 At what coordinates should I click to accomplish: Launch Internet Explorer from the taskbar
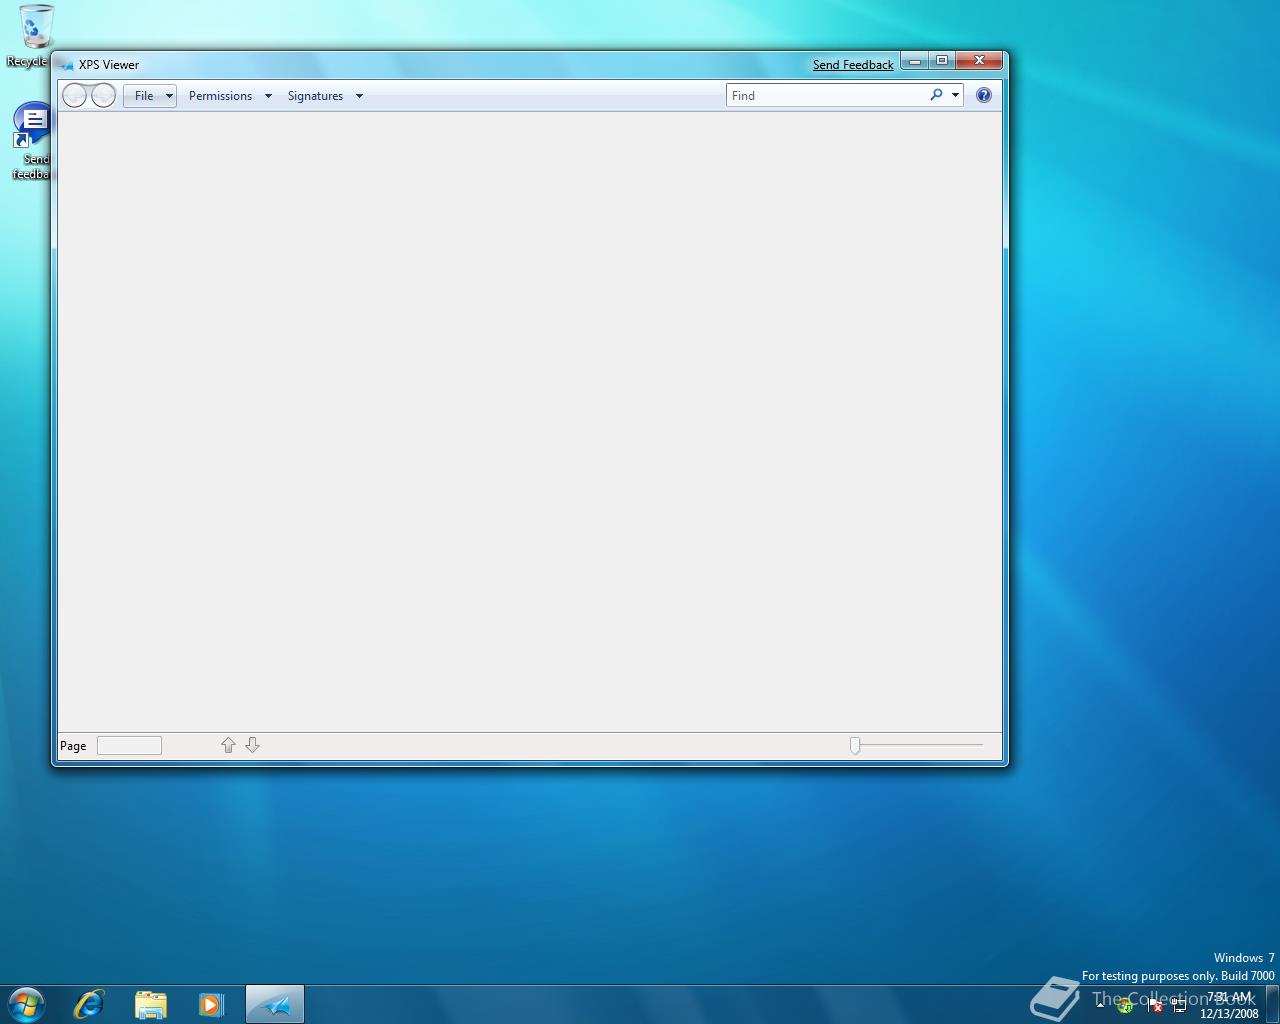(x=89, y=1004)
